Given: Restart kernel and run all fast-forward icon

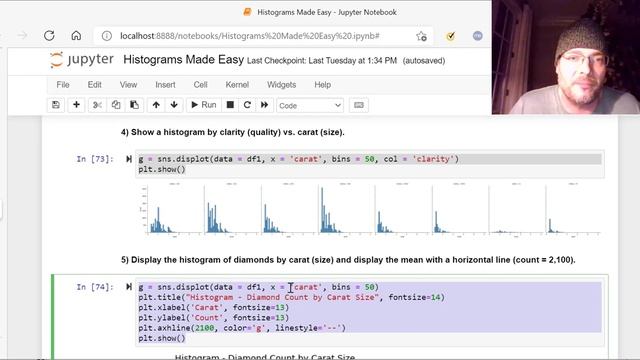Looking at the screenshot, I should (264, 105).
